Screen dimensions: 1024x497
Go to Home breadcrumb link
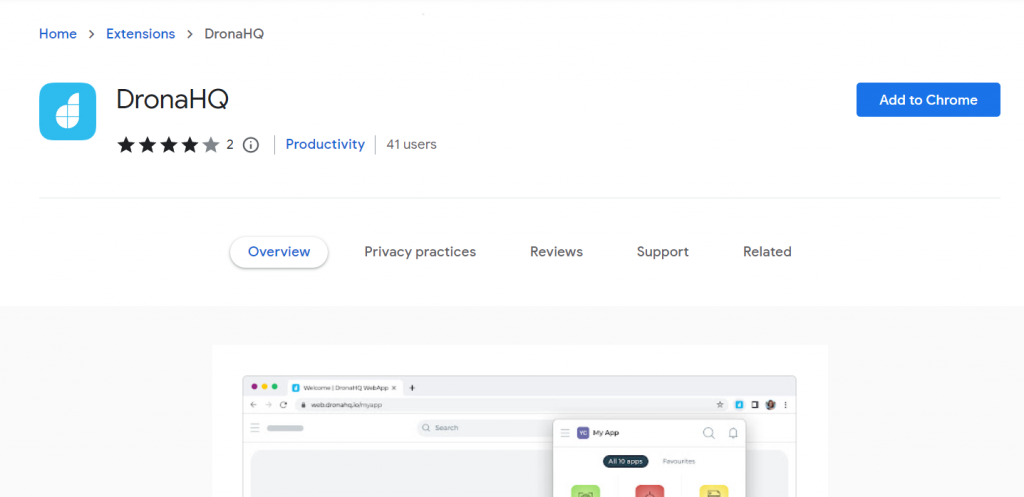coord(57,34)
